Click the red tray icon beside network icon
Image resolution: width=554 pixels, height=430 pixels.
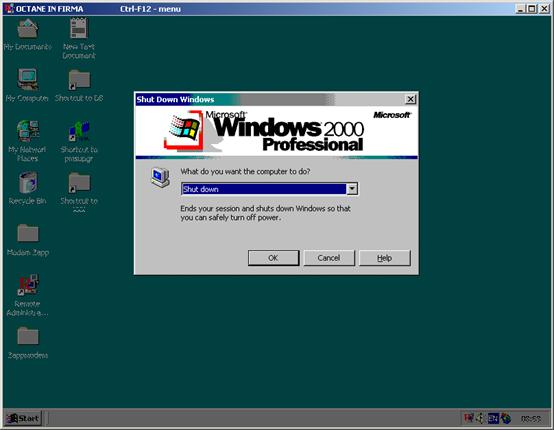click(x=468, y=419)
